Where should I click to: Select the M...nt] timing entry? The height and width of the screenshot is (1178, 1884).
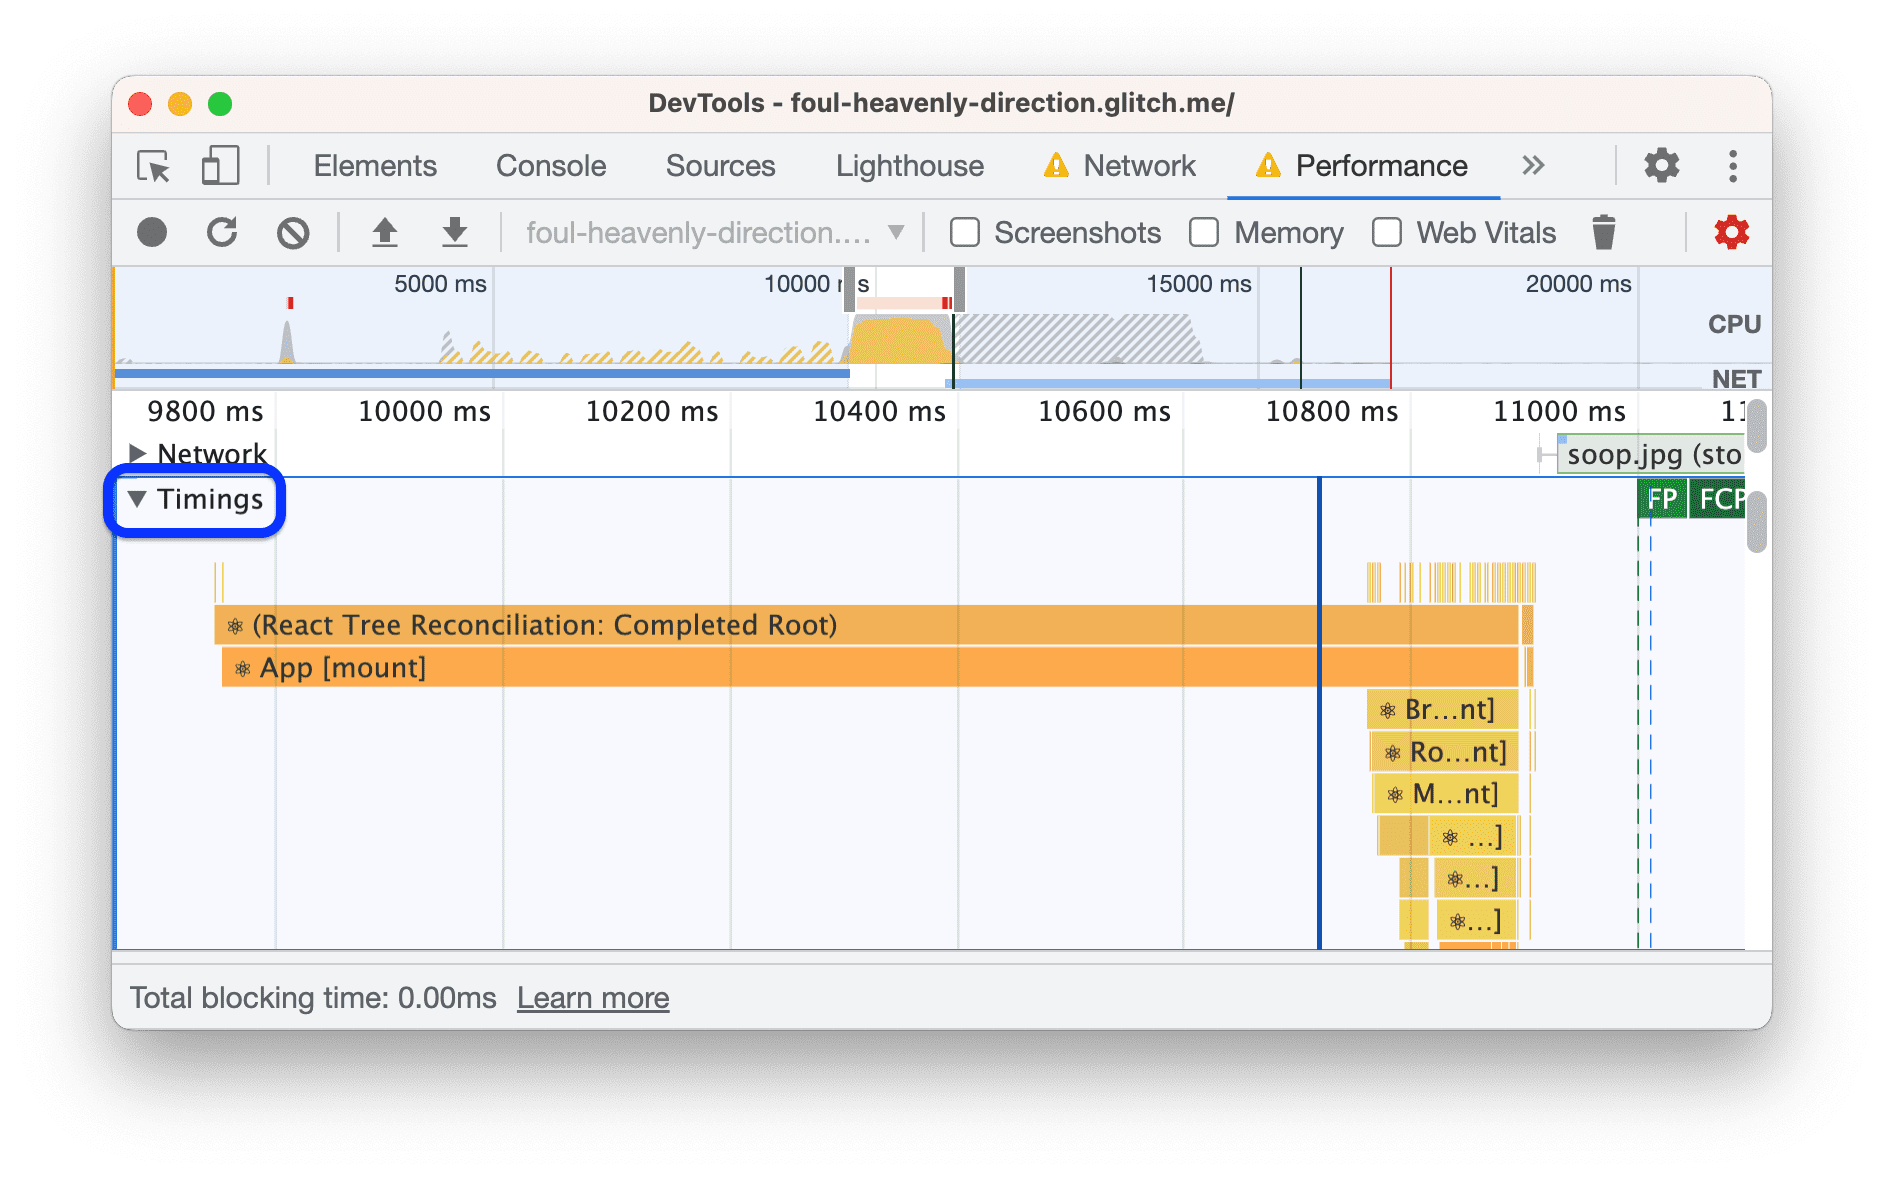coord(1445,794)
